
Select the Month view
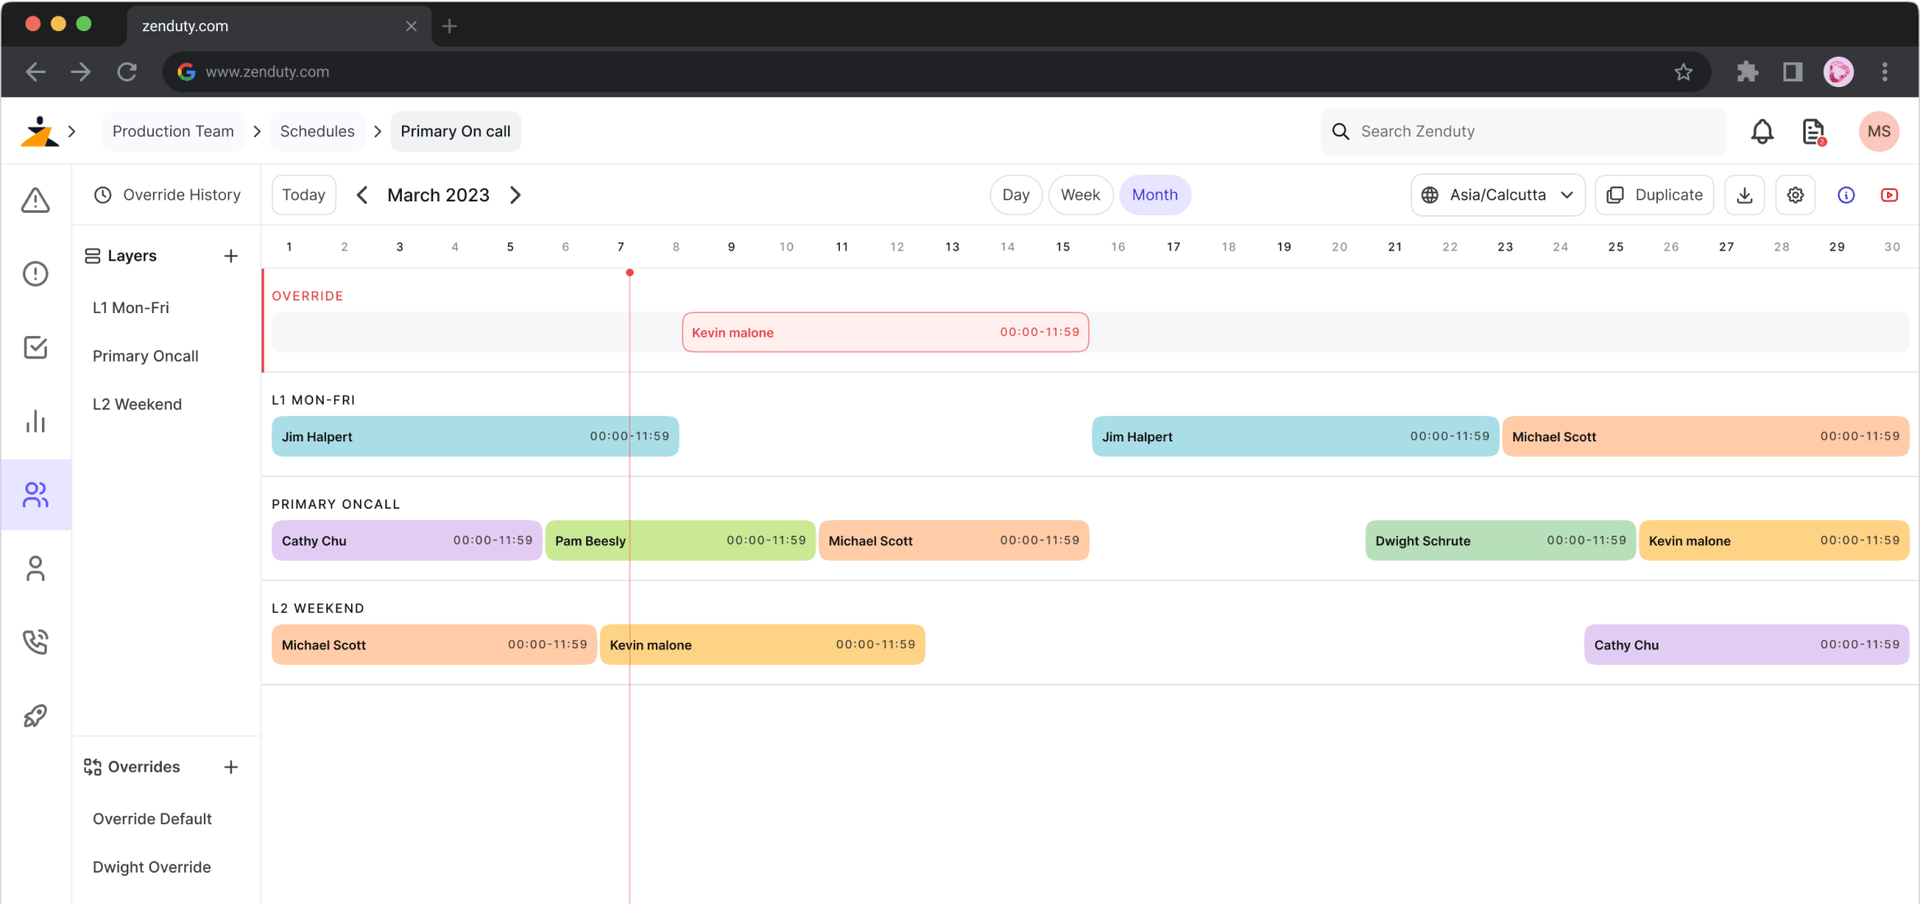coord(1154,195)
